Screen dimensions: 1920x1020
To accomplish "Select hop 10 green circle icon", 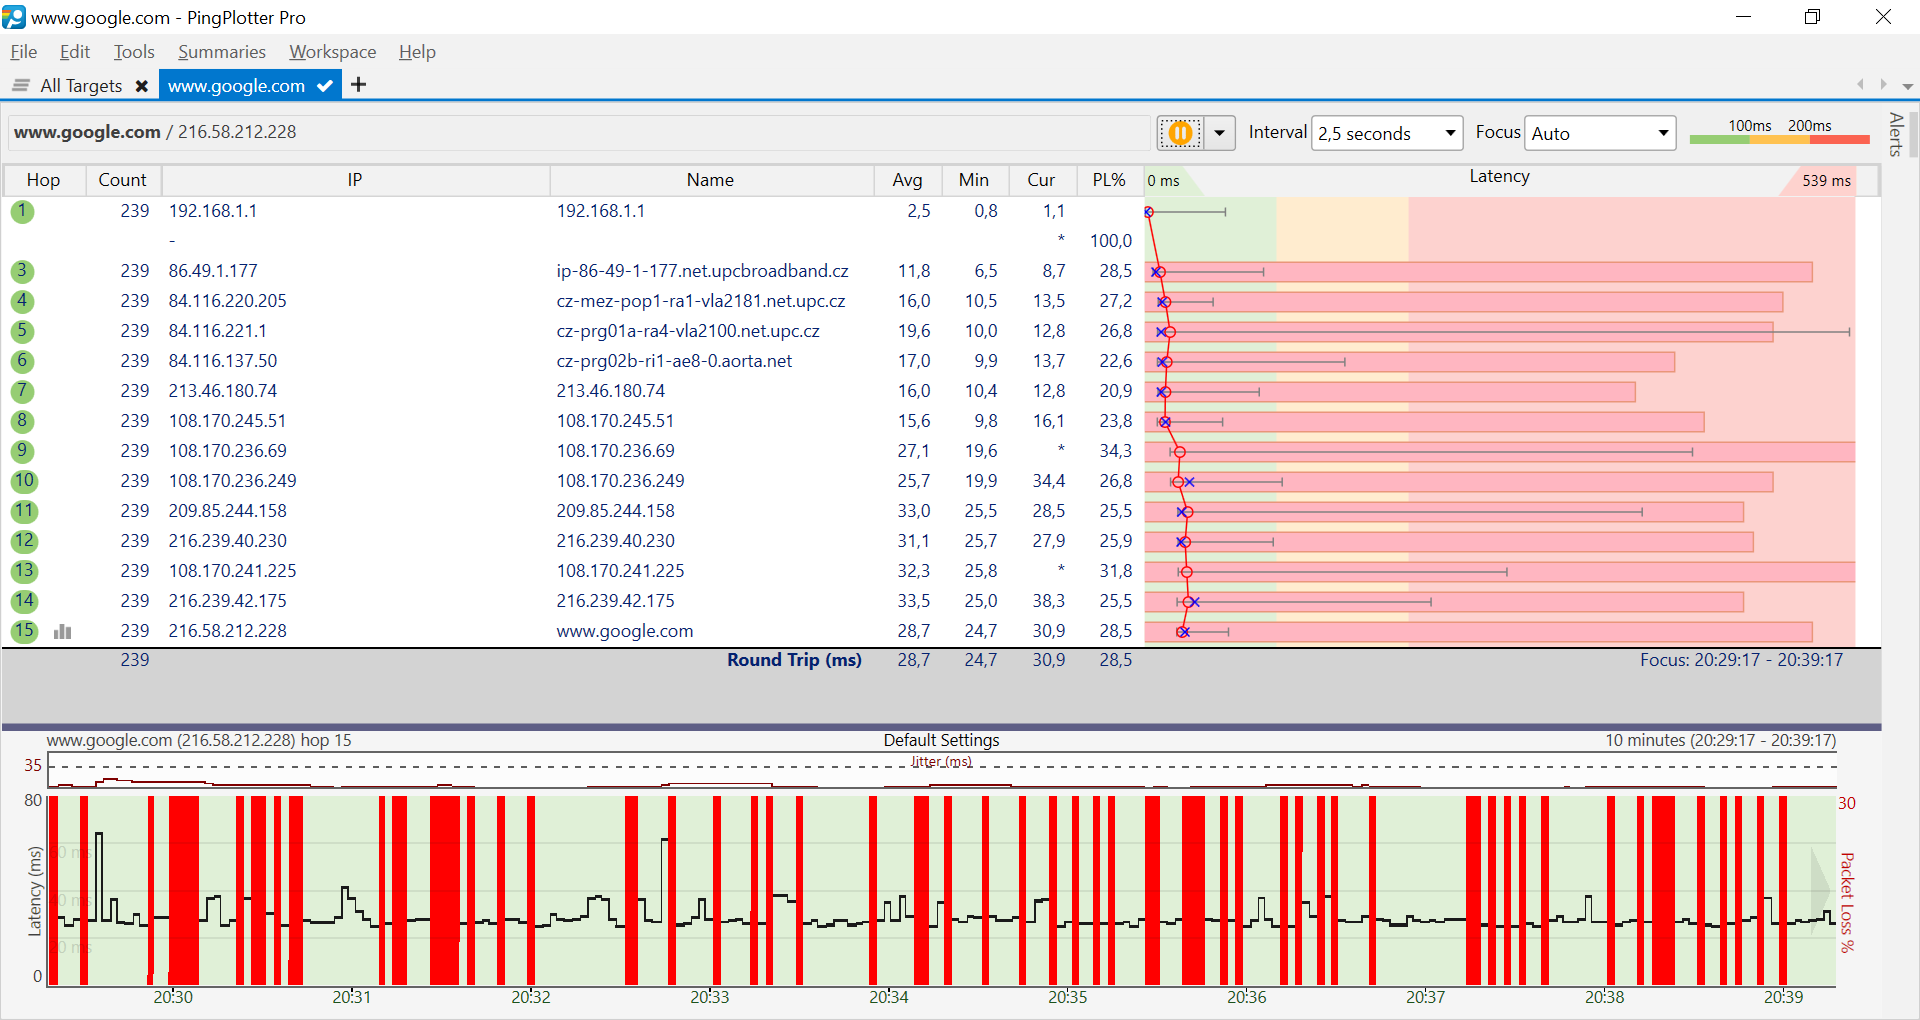I will click(x=24, y=481).
